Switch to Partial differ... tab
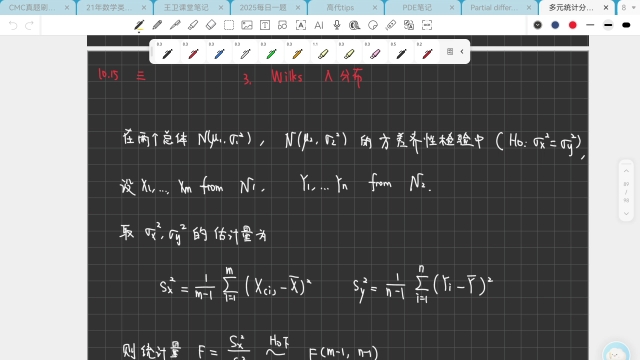This screenshot has width=640, height=360. [x=494, y=7]
